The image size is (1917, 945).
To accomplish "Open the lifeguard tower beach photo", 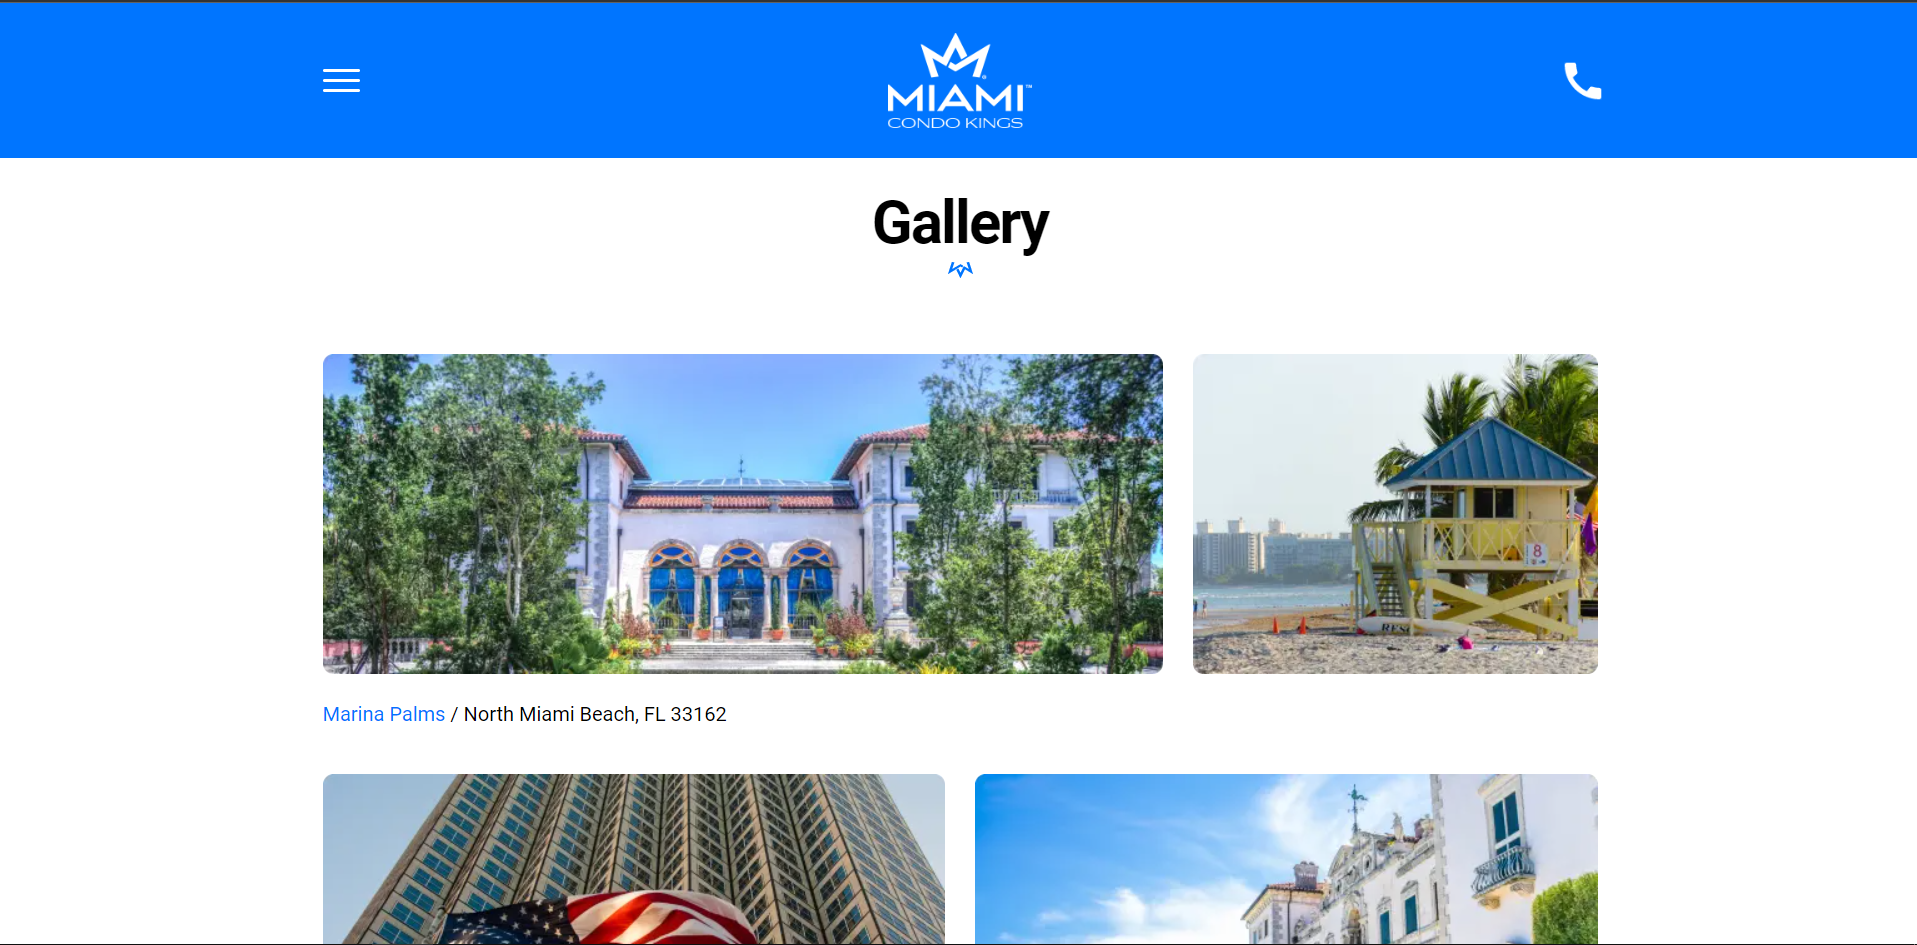I will click(1395, 514).
